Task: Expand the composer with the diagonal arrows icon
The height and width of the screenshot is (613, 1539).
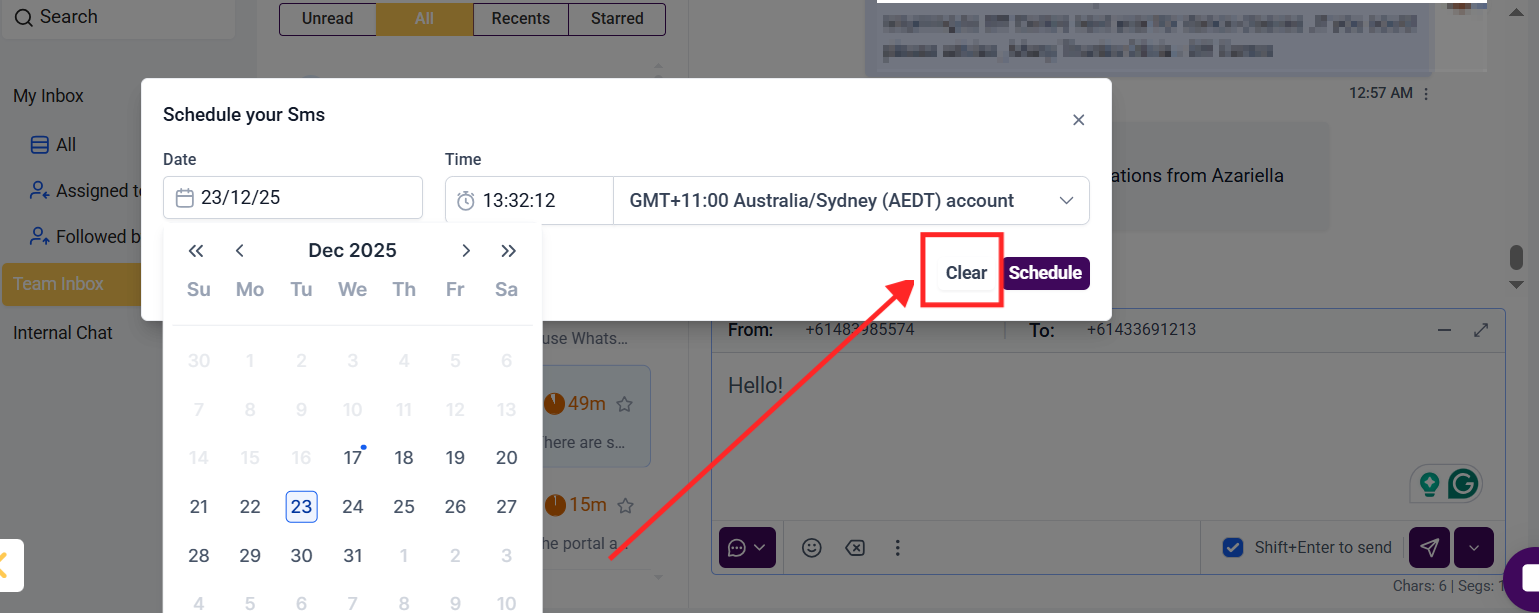Action: pos(1481,330)
